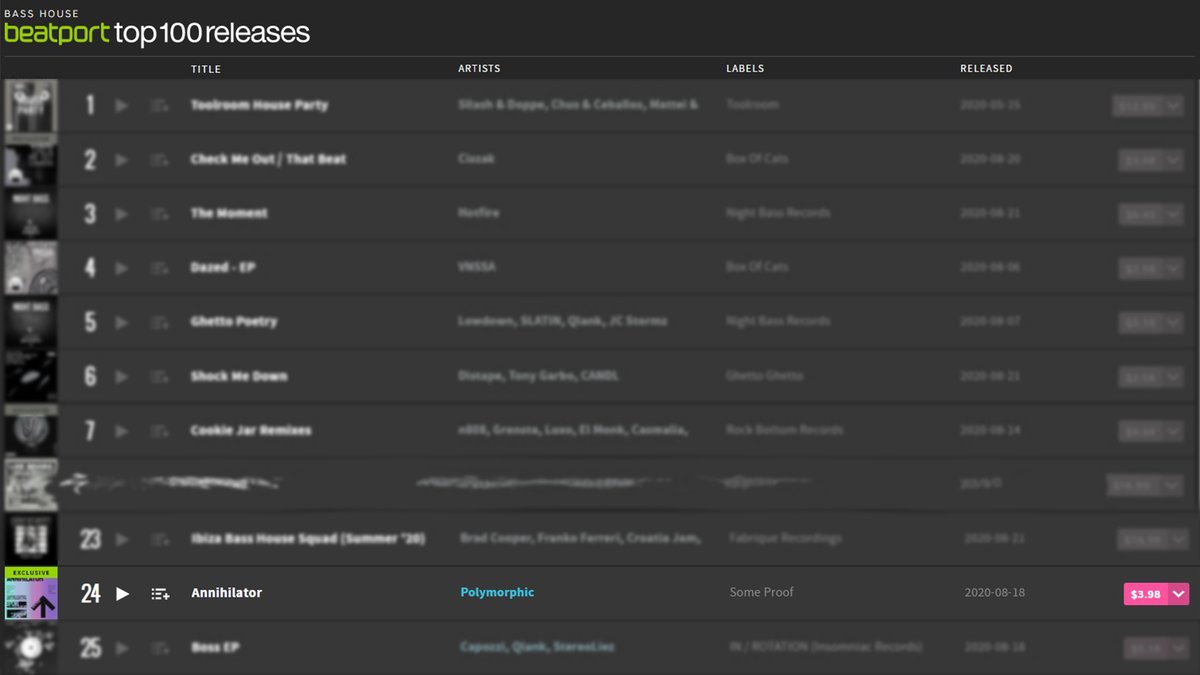Play Cookie Jar Remixes release
This screenshot has height=675, width=1200.
[122, 431]
